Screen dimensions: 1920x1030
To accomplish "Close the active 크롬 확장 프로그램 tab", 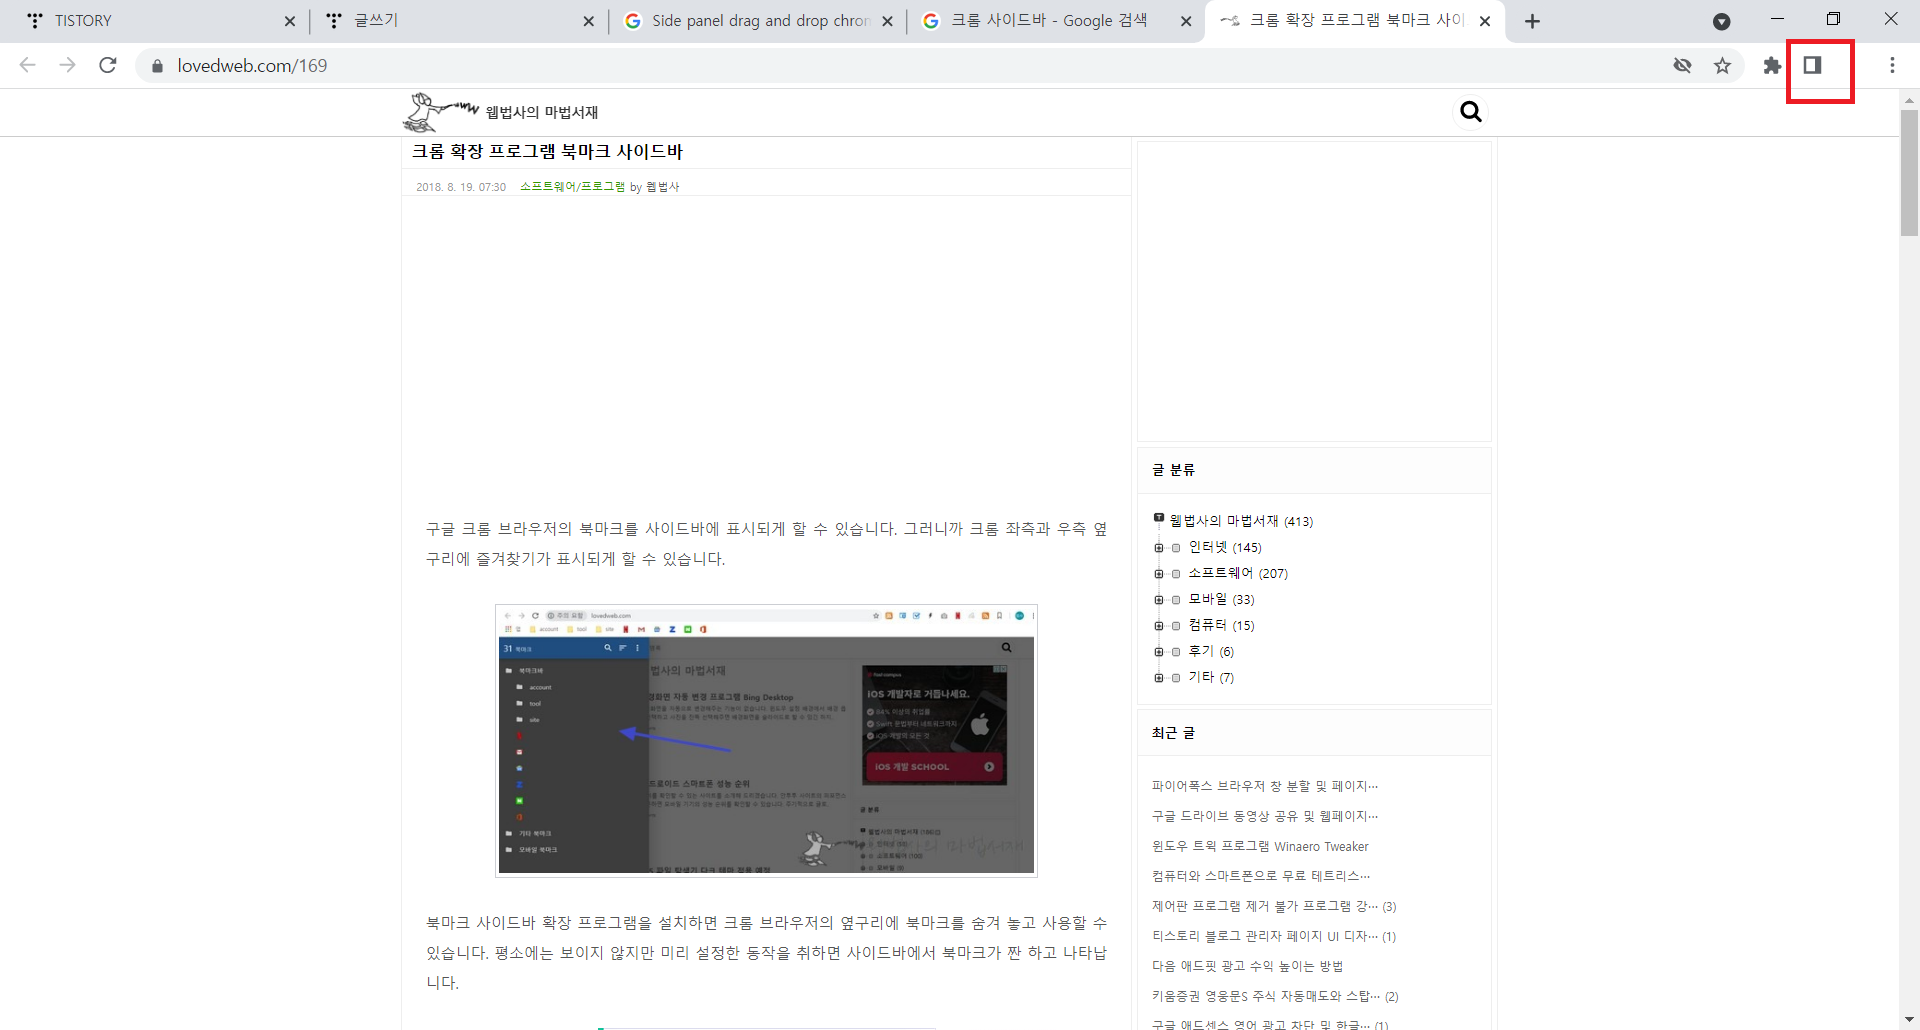I will coord(1485,21).
